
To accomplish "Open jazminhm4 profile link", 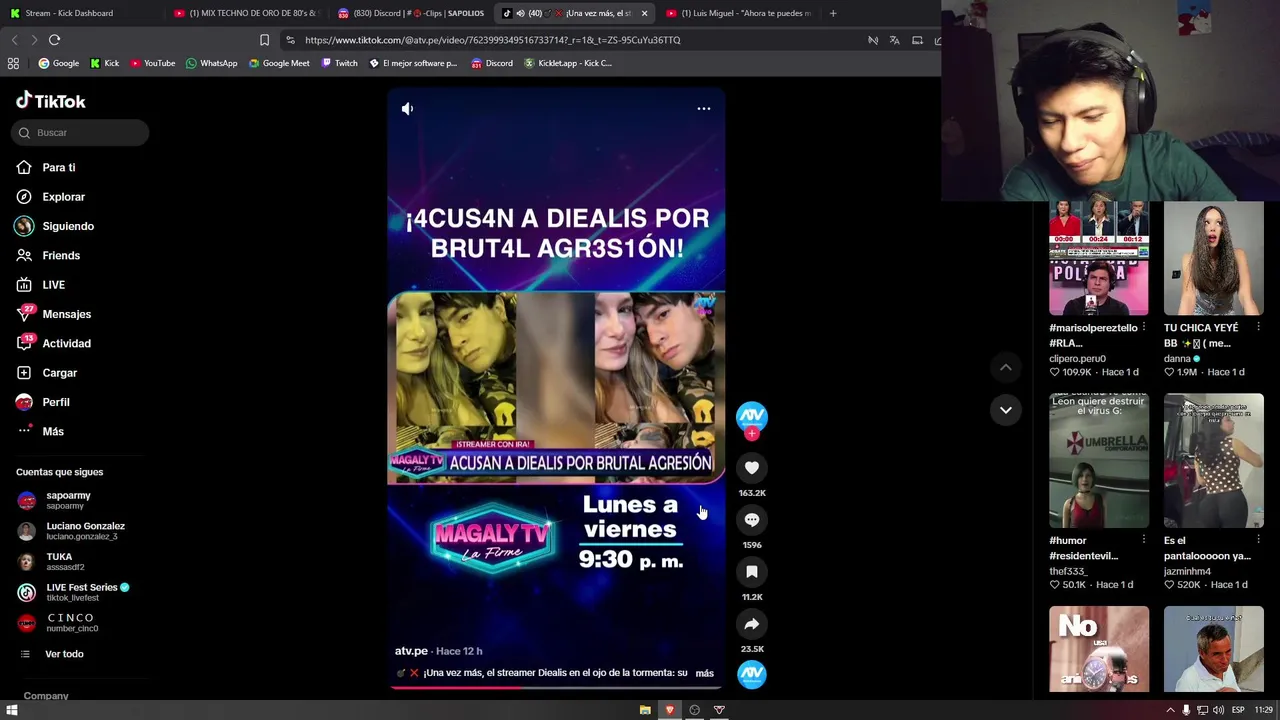I will (1187, 571).
